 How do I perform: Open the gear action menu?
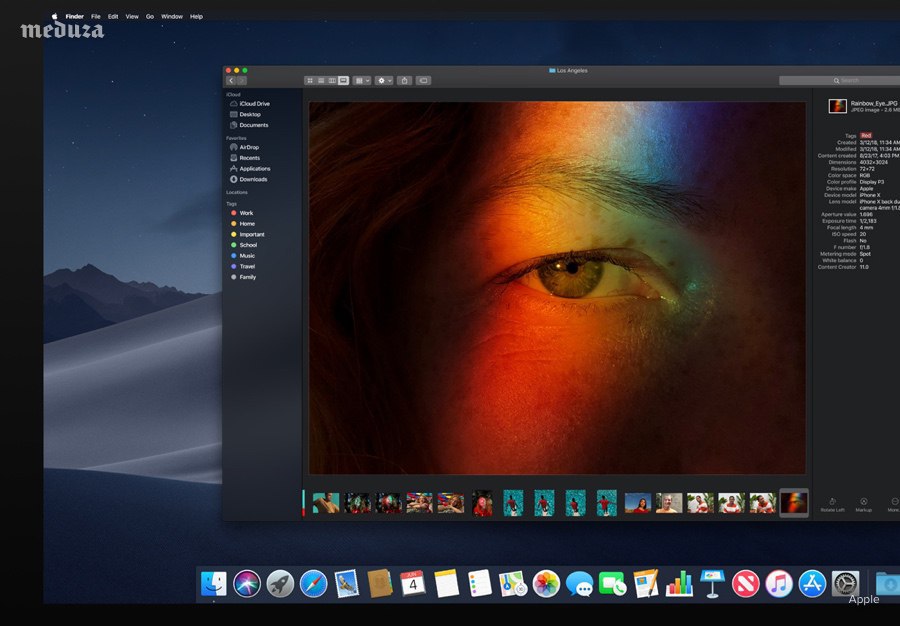click(x=384, y=81)
